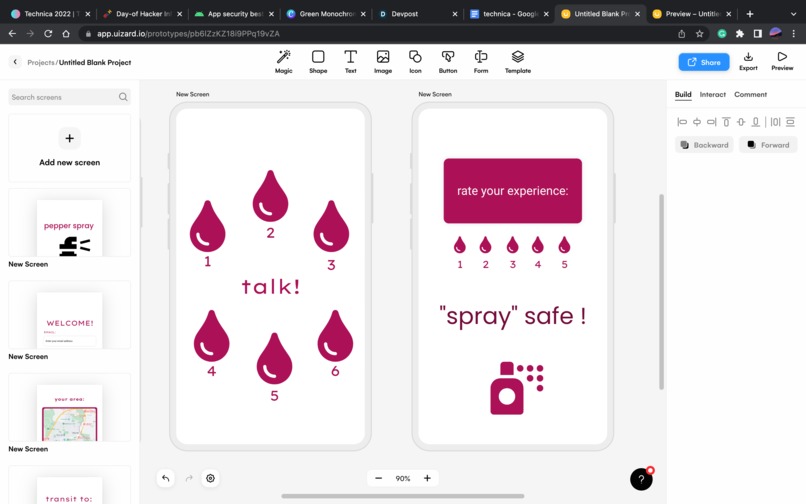
Task: Select the Button tool
Action: [x=448, y=62]
